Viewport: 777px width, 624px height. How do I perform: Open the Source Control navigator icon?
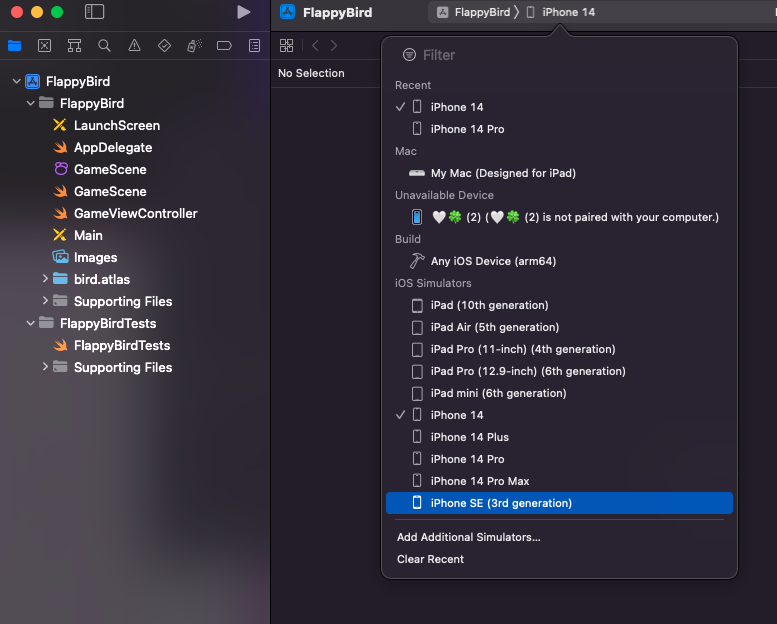[x=44, y=46]
